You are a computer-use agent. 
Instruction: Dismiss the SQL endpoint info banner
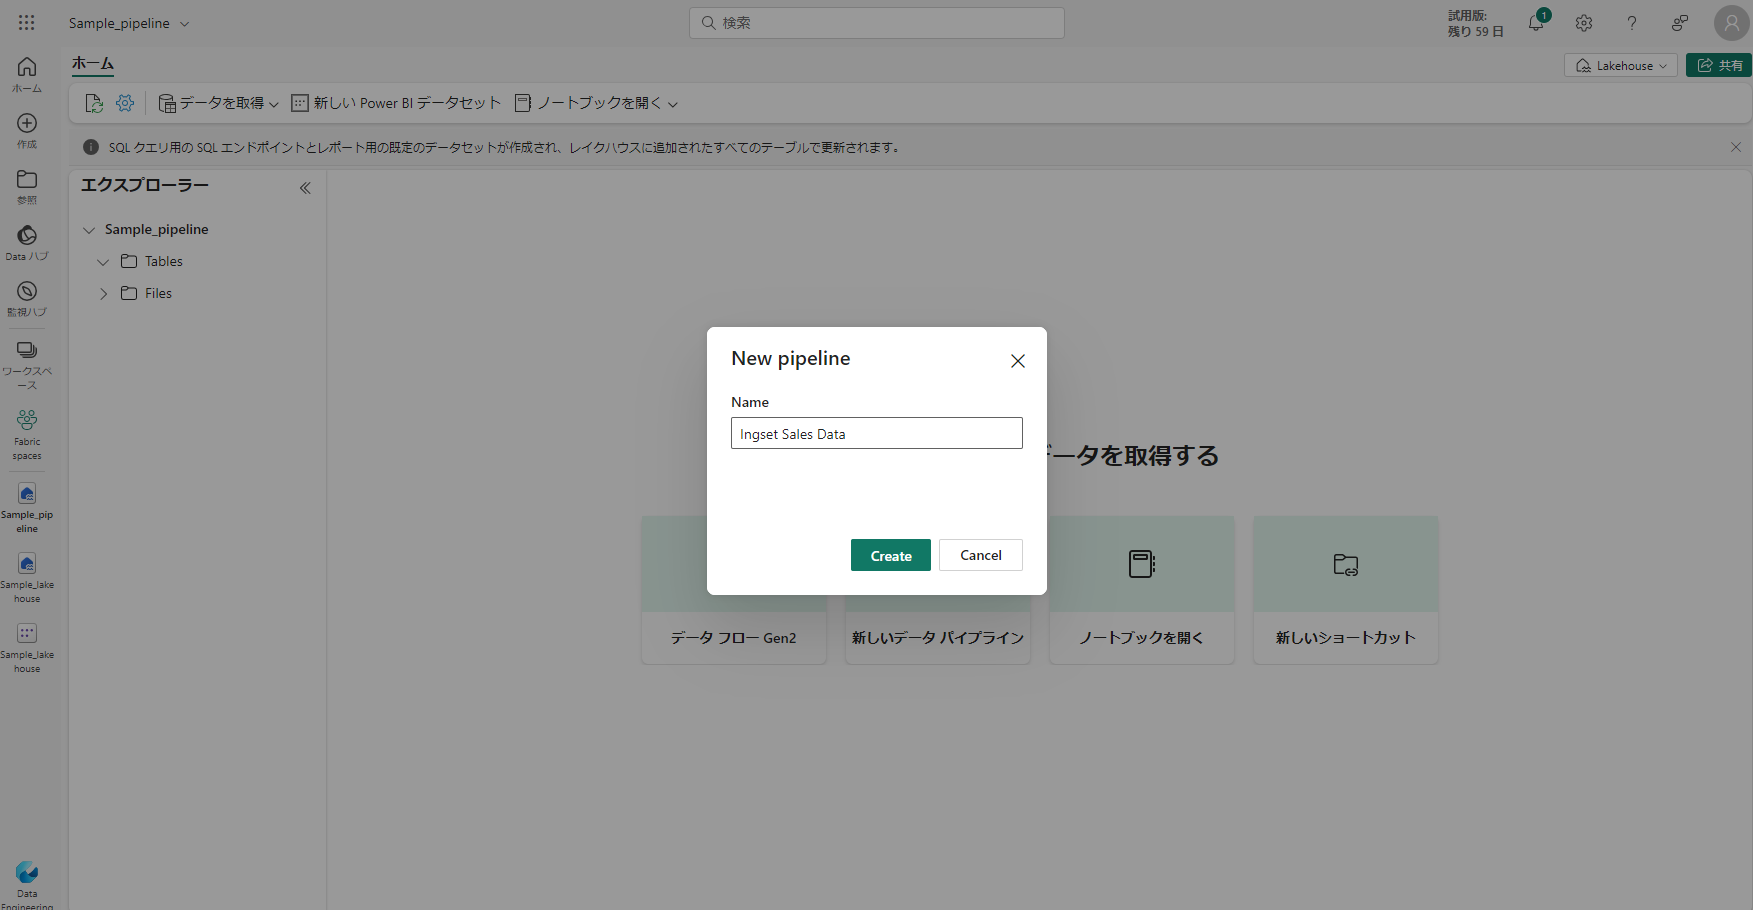(x=1736, y=147)
